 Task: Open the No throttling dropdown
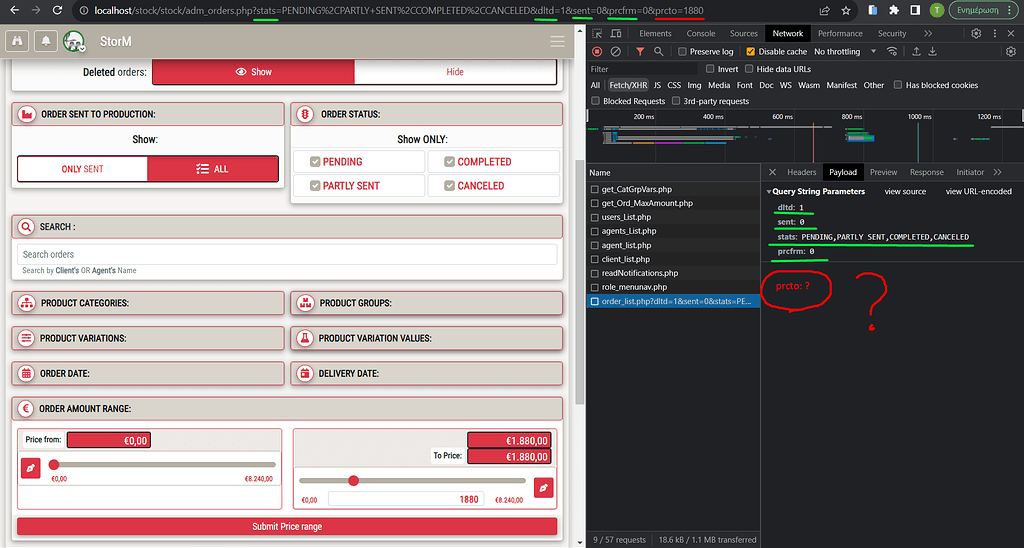click(x=843, y=51)
